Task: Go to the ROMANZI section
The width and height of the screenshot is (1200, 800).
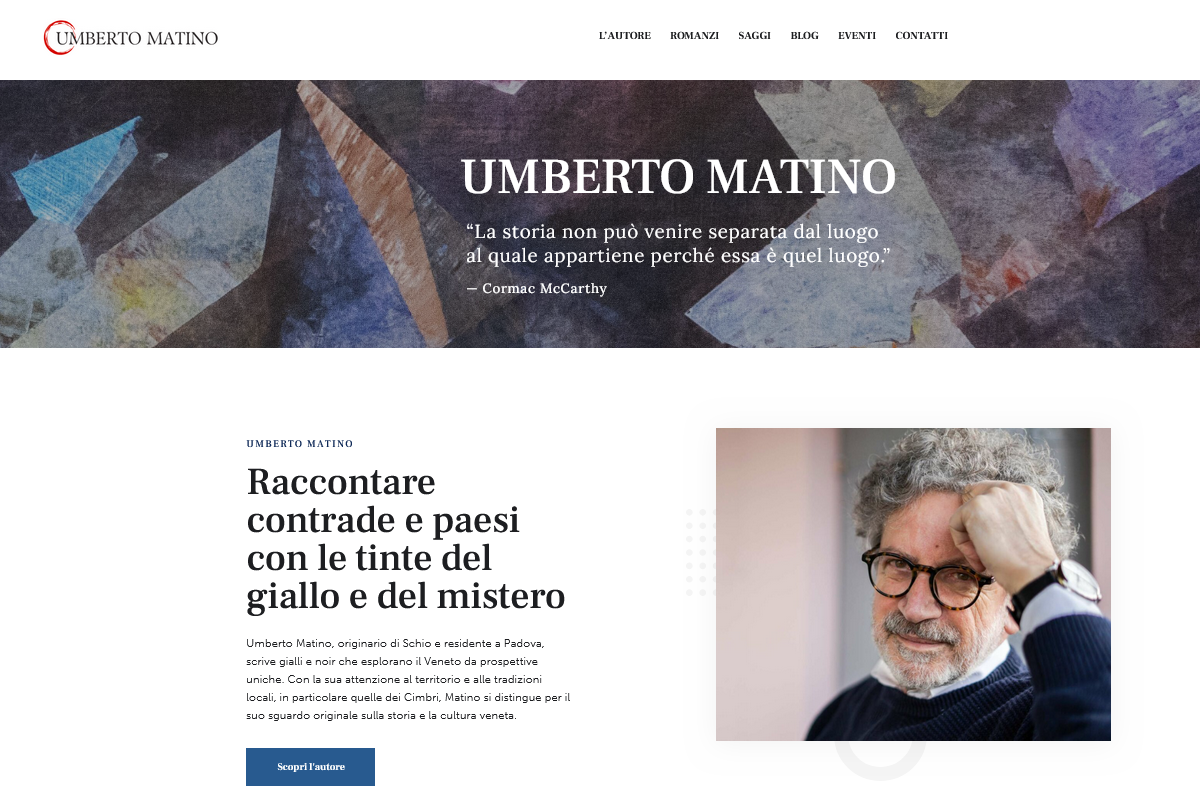Action: click(694, 36)
